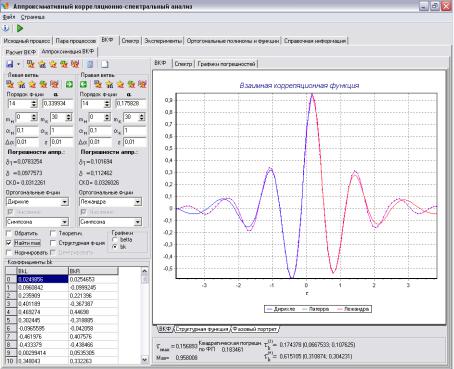
Task: Switch to Структурная функция bottom tab
Action: coord(202,329)
